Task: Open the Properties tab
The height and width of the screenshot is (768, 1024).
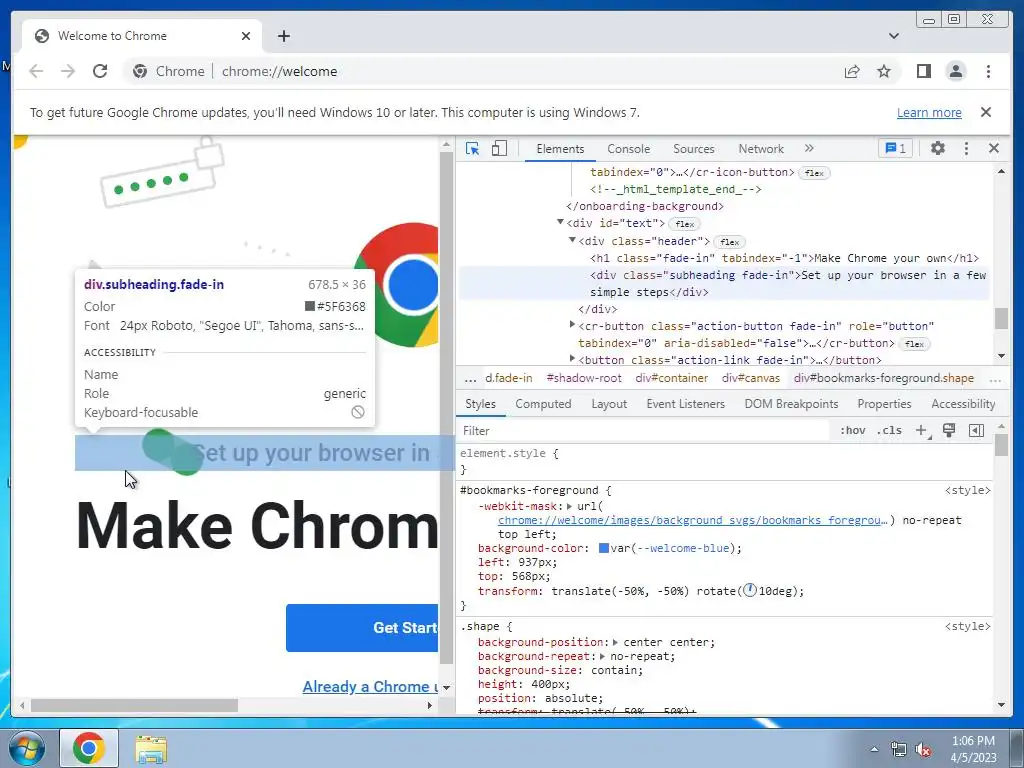Action: 884,404
